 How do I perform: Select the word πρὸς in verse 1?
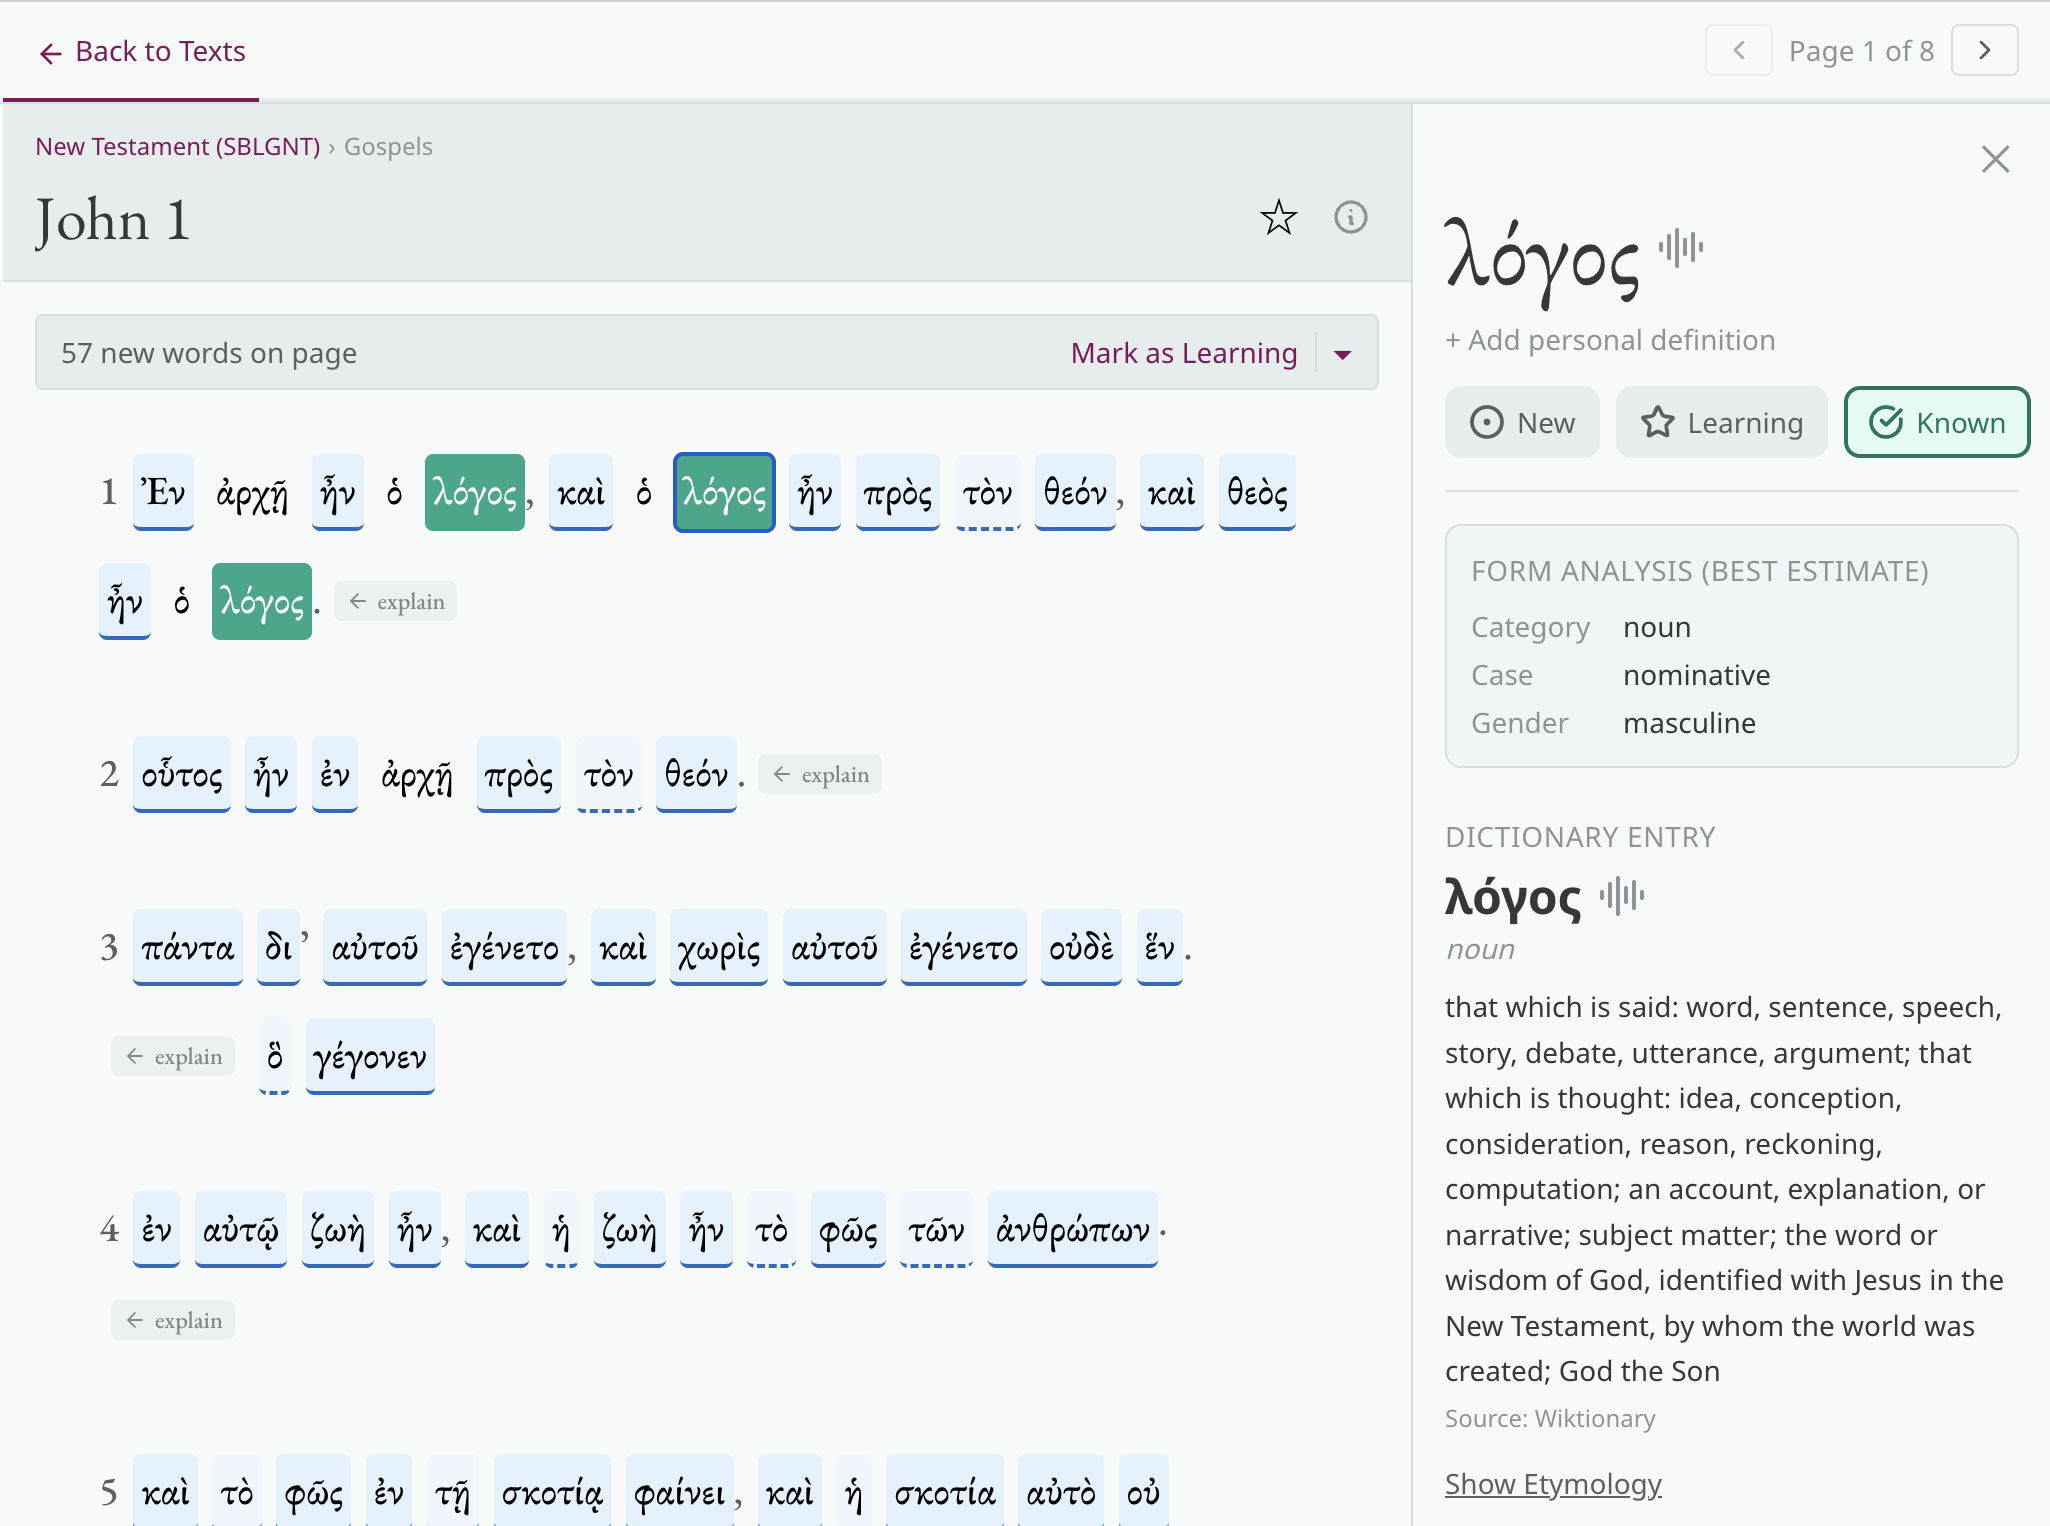898,492
